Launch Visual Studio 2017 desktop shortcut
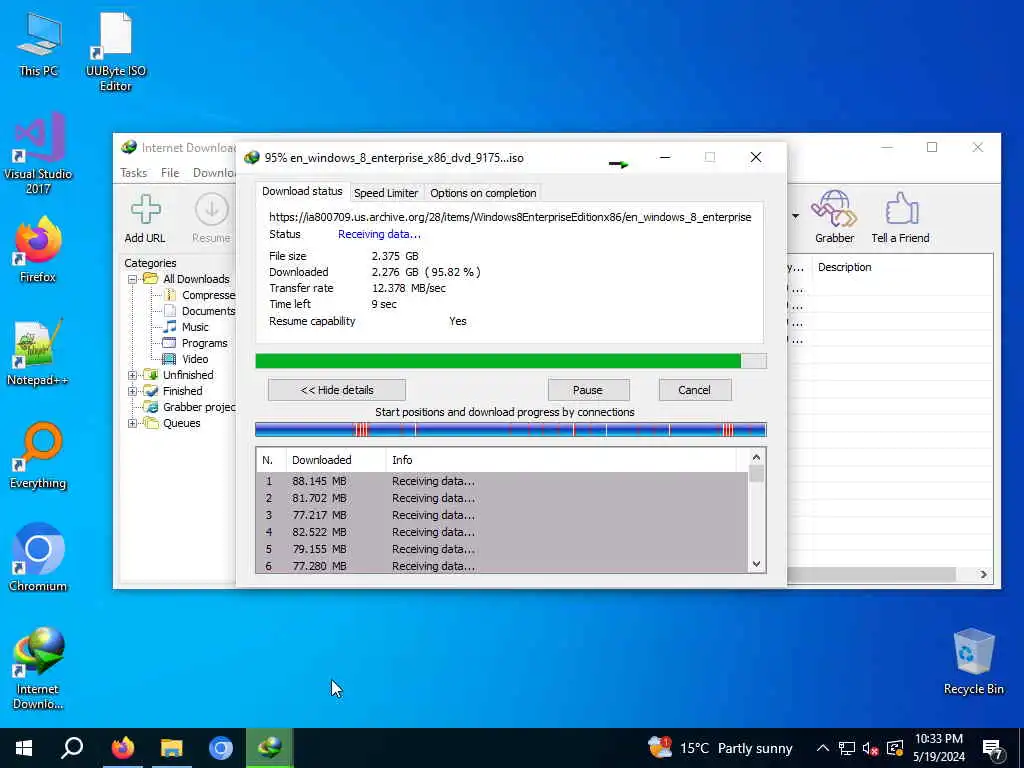The image size is (1024, 768). 38,154
